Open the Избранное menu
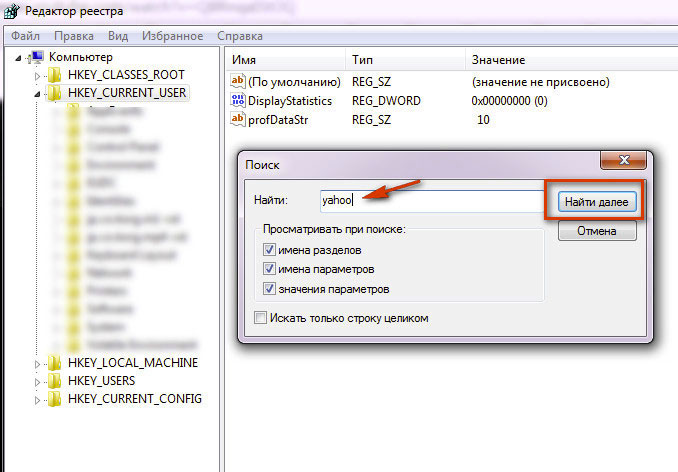This screenshot has width=678, height=472. pyautogui.click(x=172, y=36)
